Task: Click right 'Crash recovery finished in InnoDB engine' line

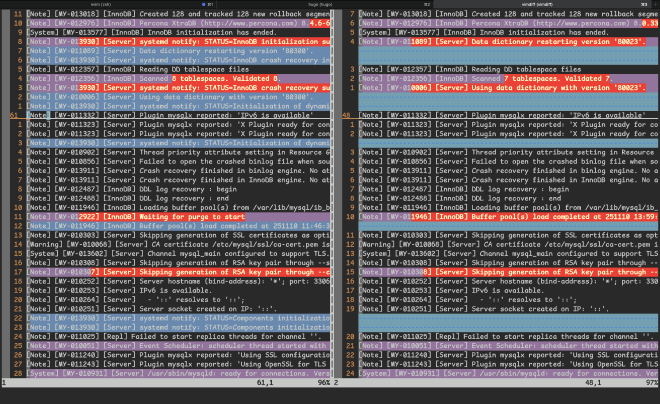Action: (509, 180)
